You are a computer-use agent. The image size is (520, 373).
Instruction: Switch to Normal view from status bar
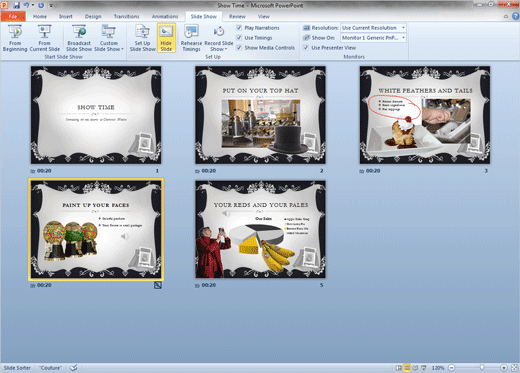pyautogui.click(x=399, y=368)
